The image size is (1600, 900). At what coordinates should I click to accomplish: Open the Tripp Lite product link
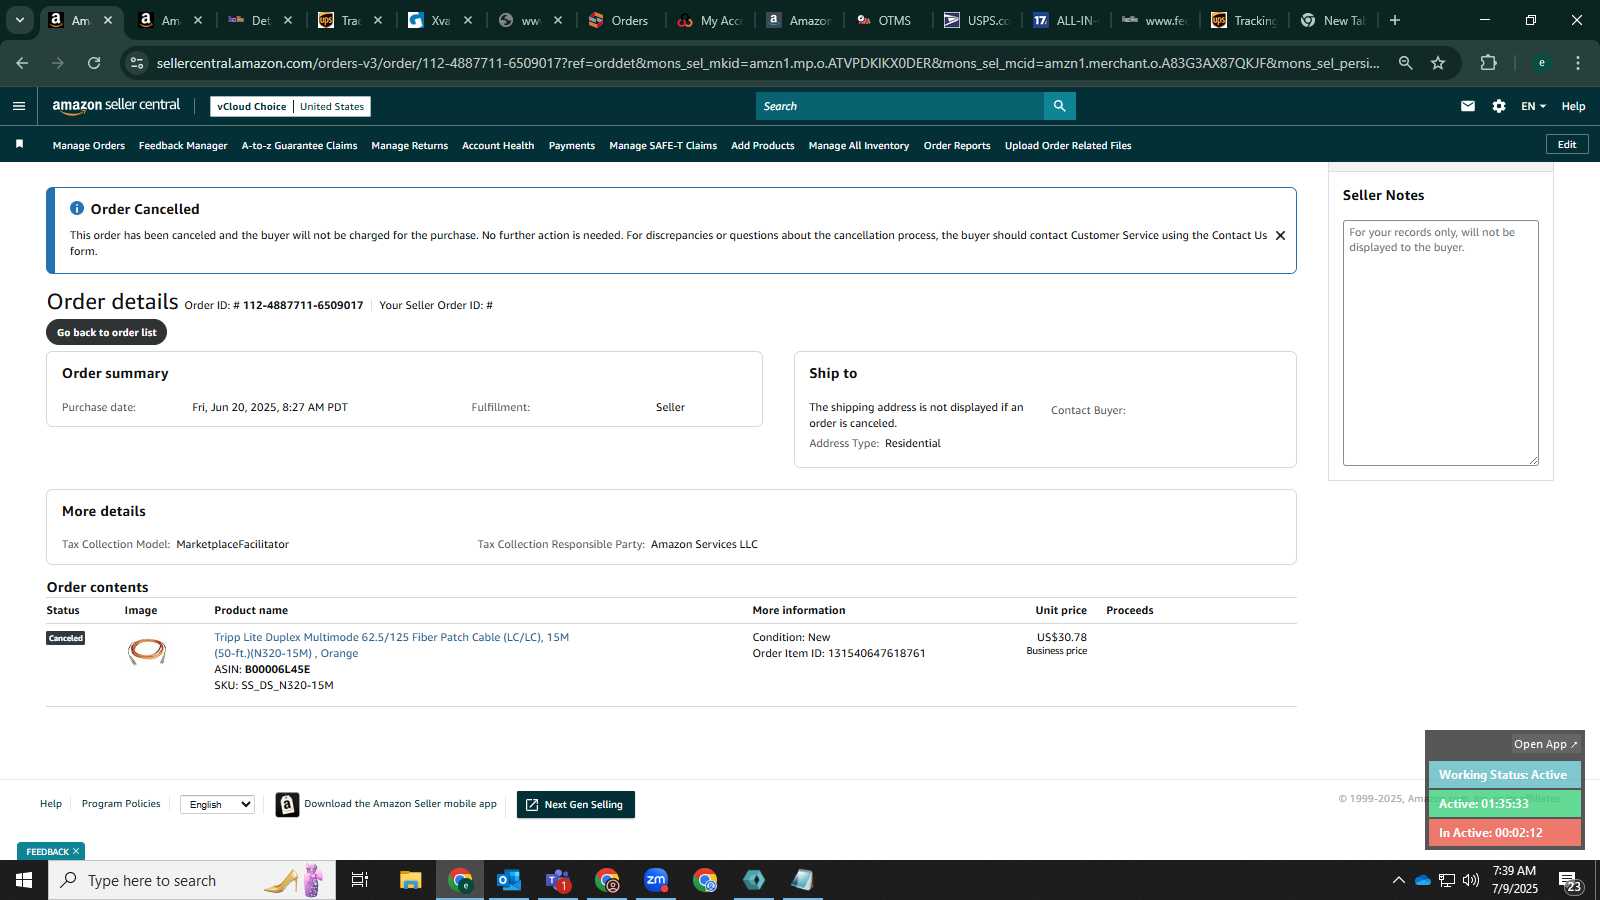(391, 645)
